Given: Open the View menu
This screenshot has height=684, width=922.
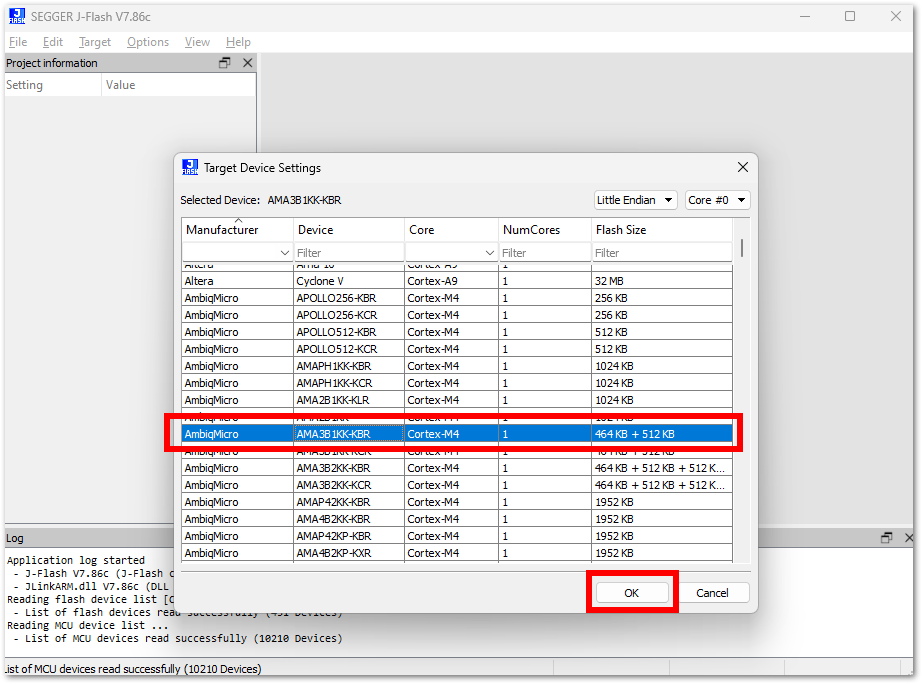Looking at the screenshot, I should (197, 42).
